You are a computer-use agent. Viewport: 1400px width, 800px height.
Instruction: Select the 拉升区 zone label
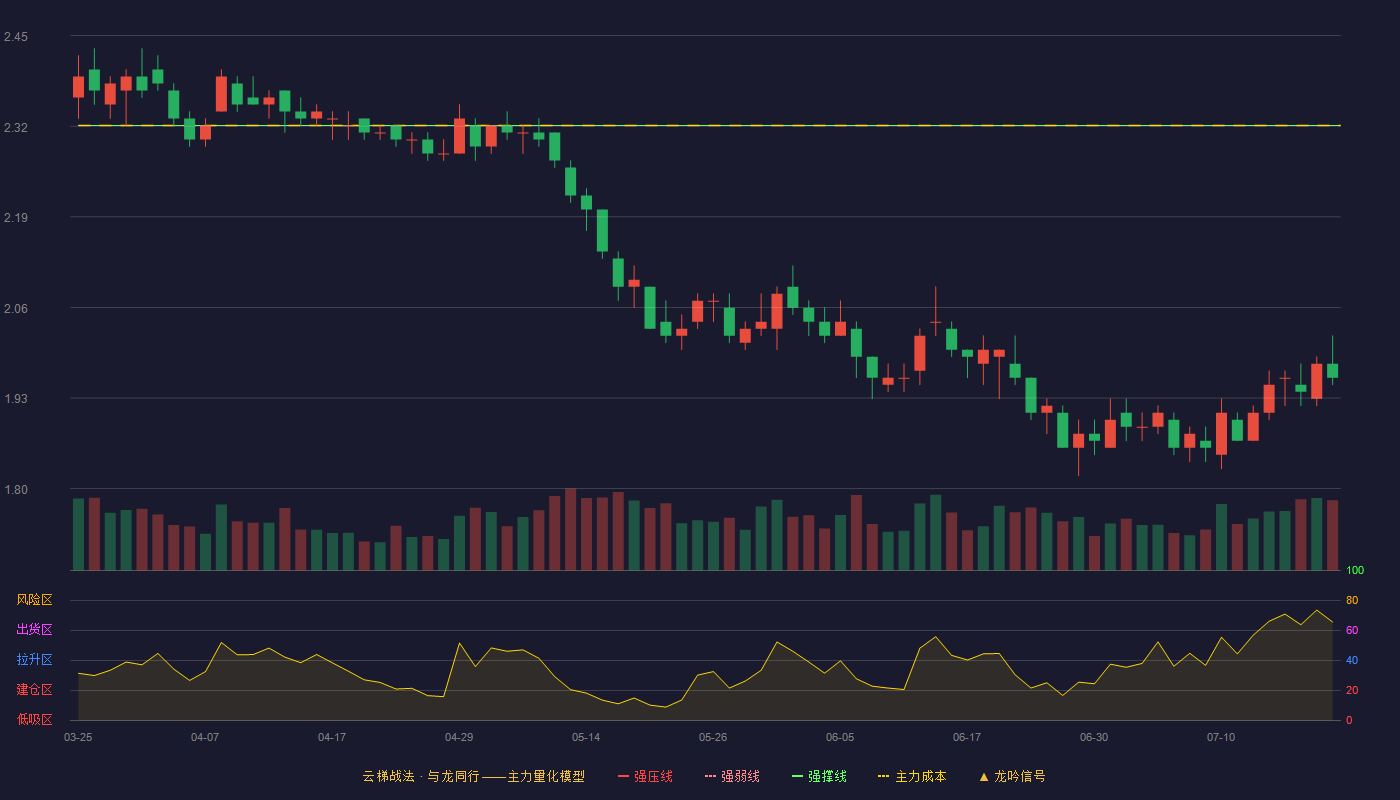(x=34, y=660)
